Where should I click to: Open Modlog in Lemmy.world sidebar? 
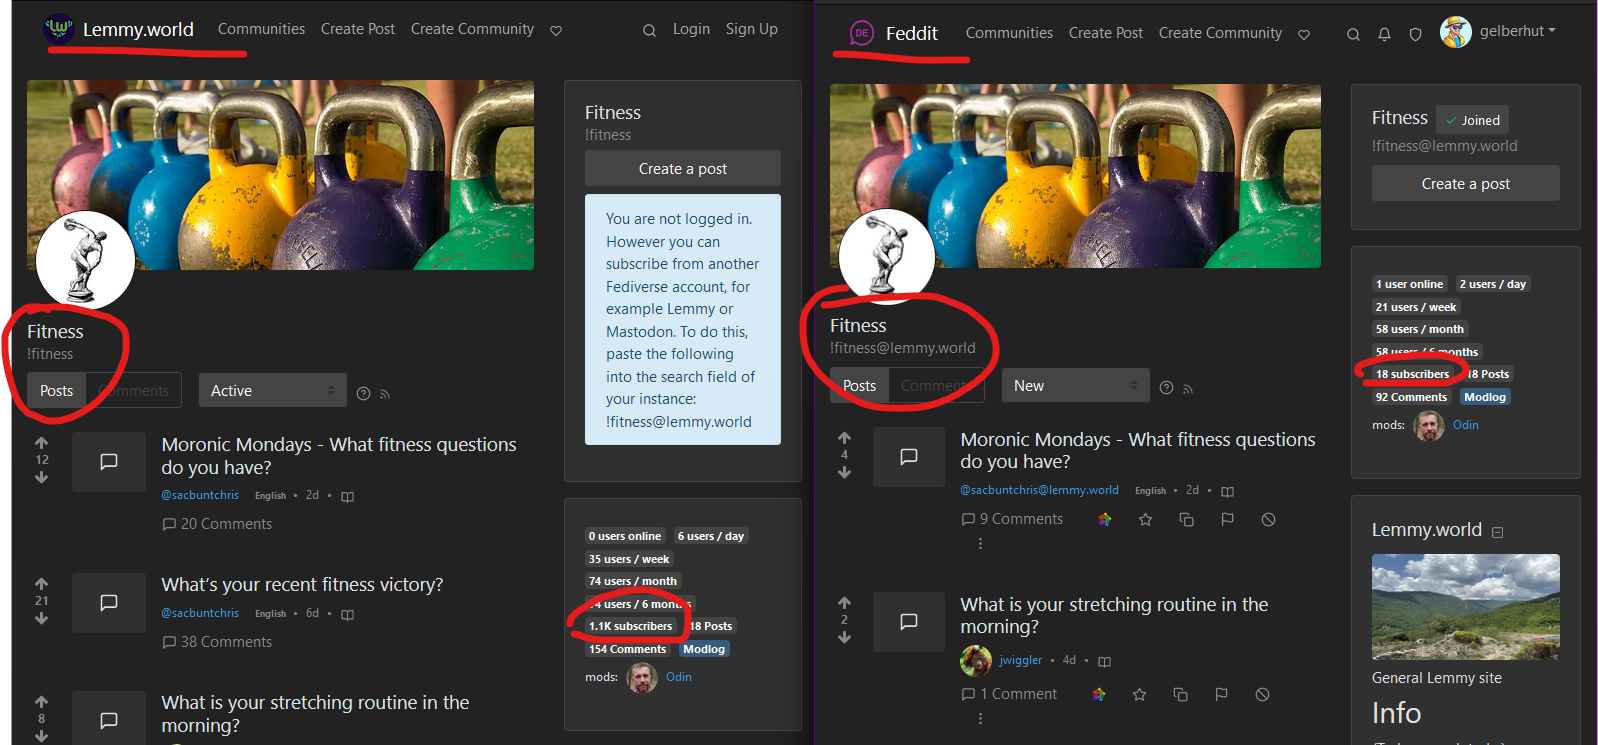pos(704,649)
